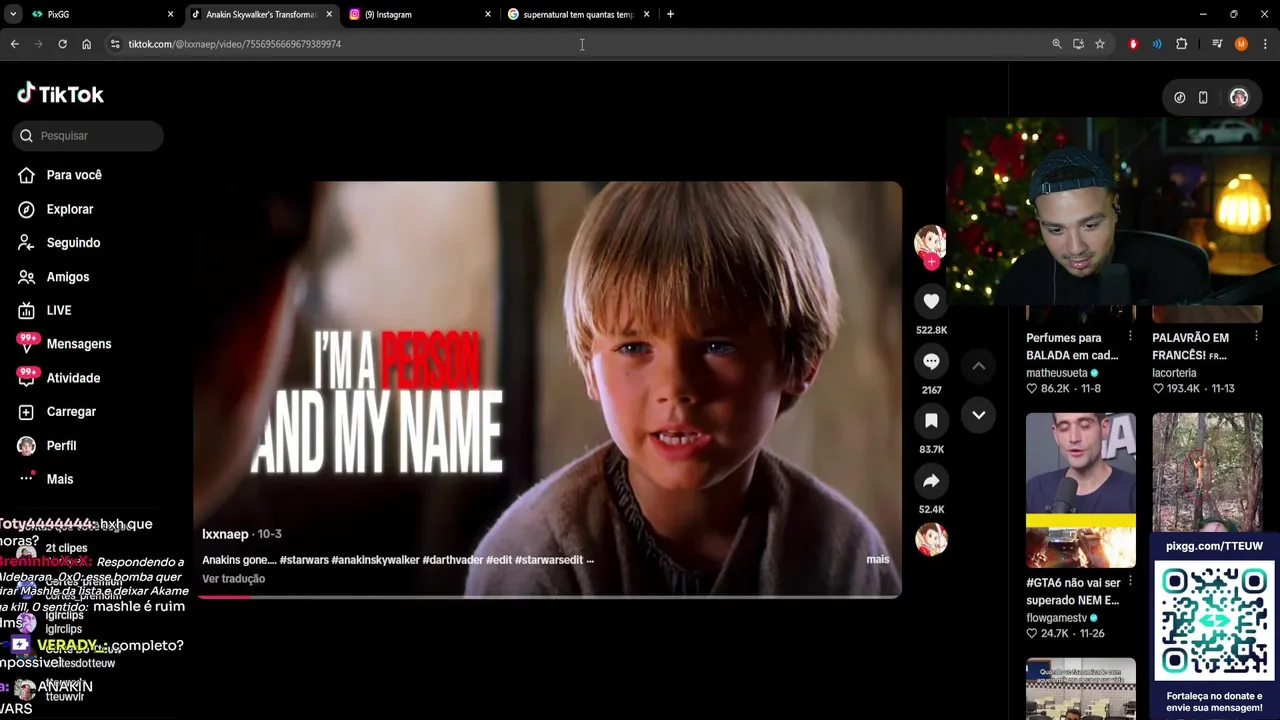Image resolution: width=1280 pixels, height=720 pixels.
Task: Follow lxxnaep with the red plus badge
Action: pyautogui.click(x=931, y=262)
